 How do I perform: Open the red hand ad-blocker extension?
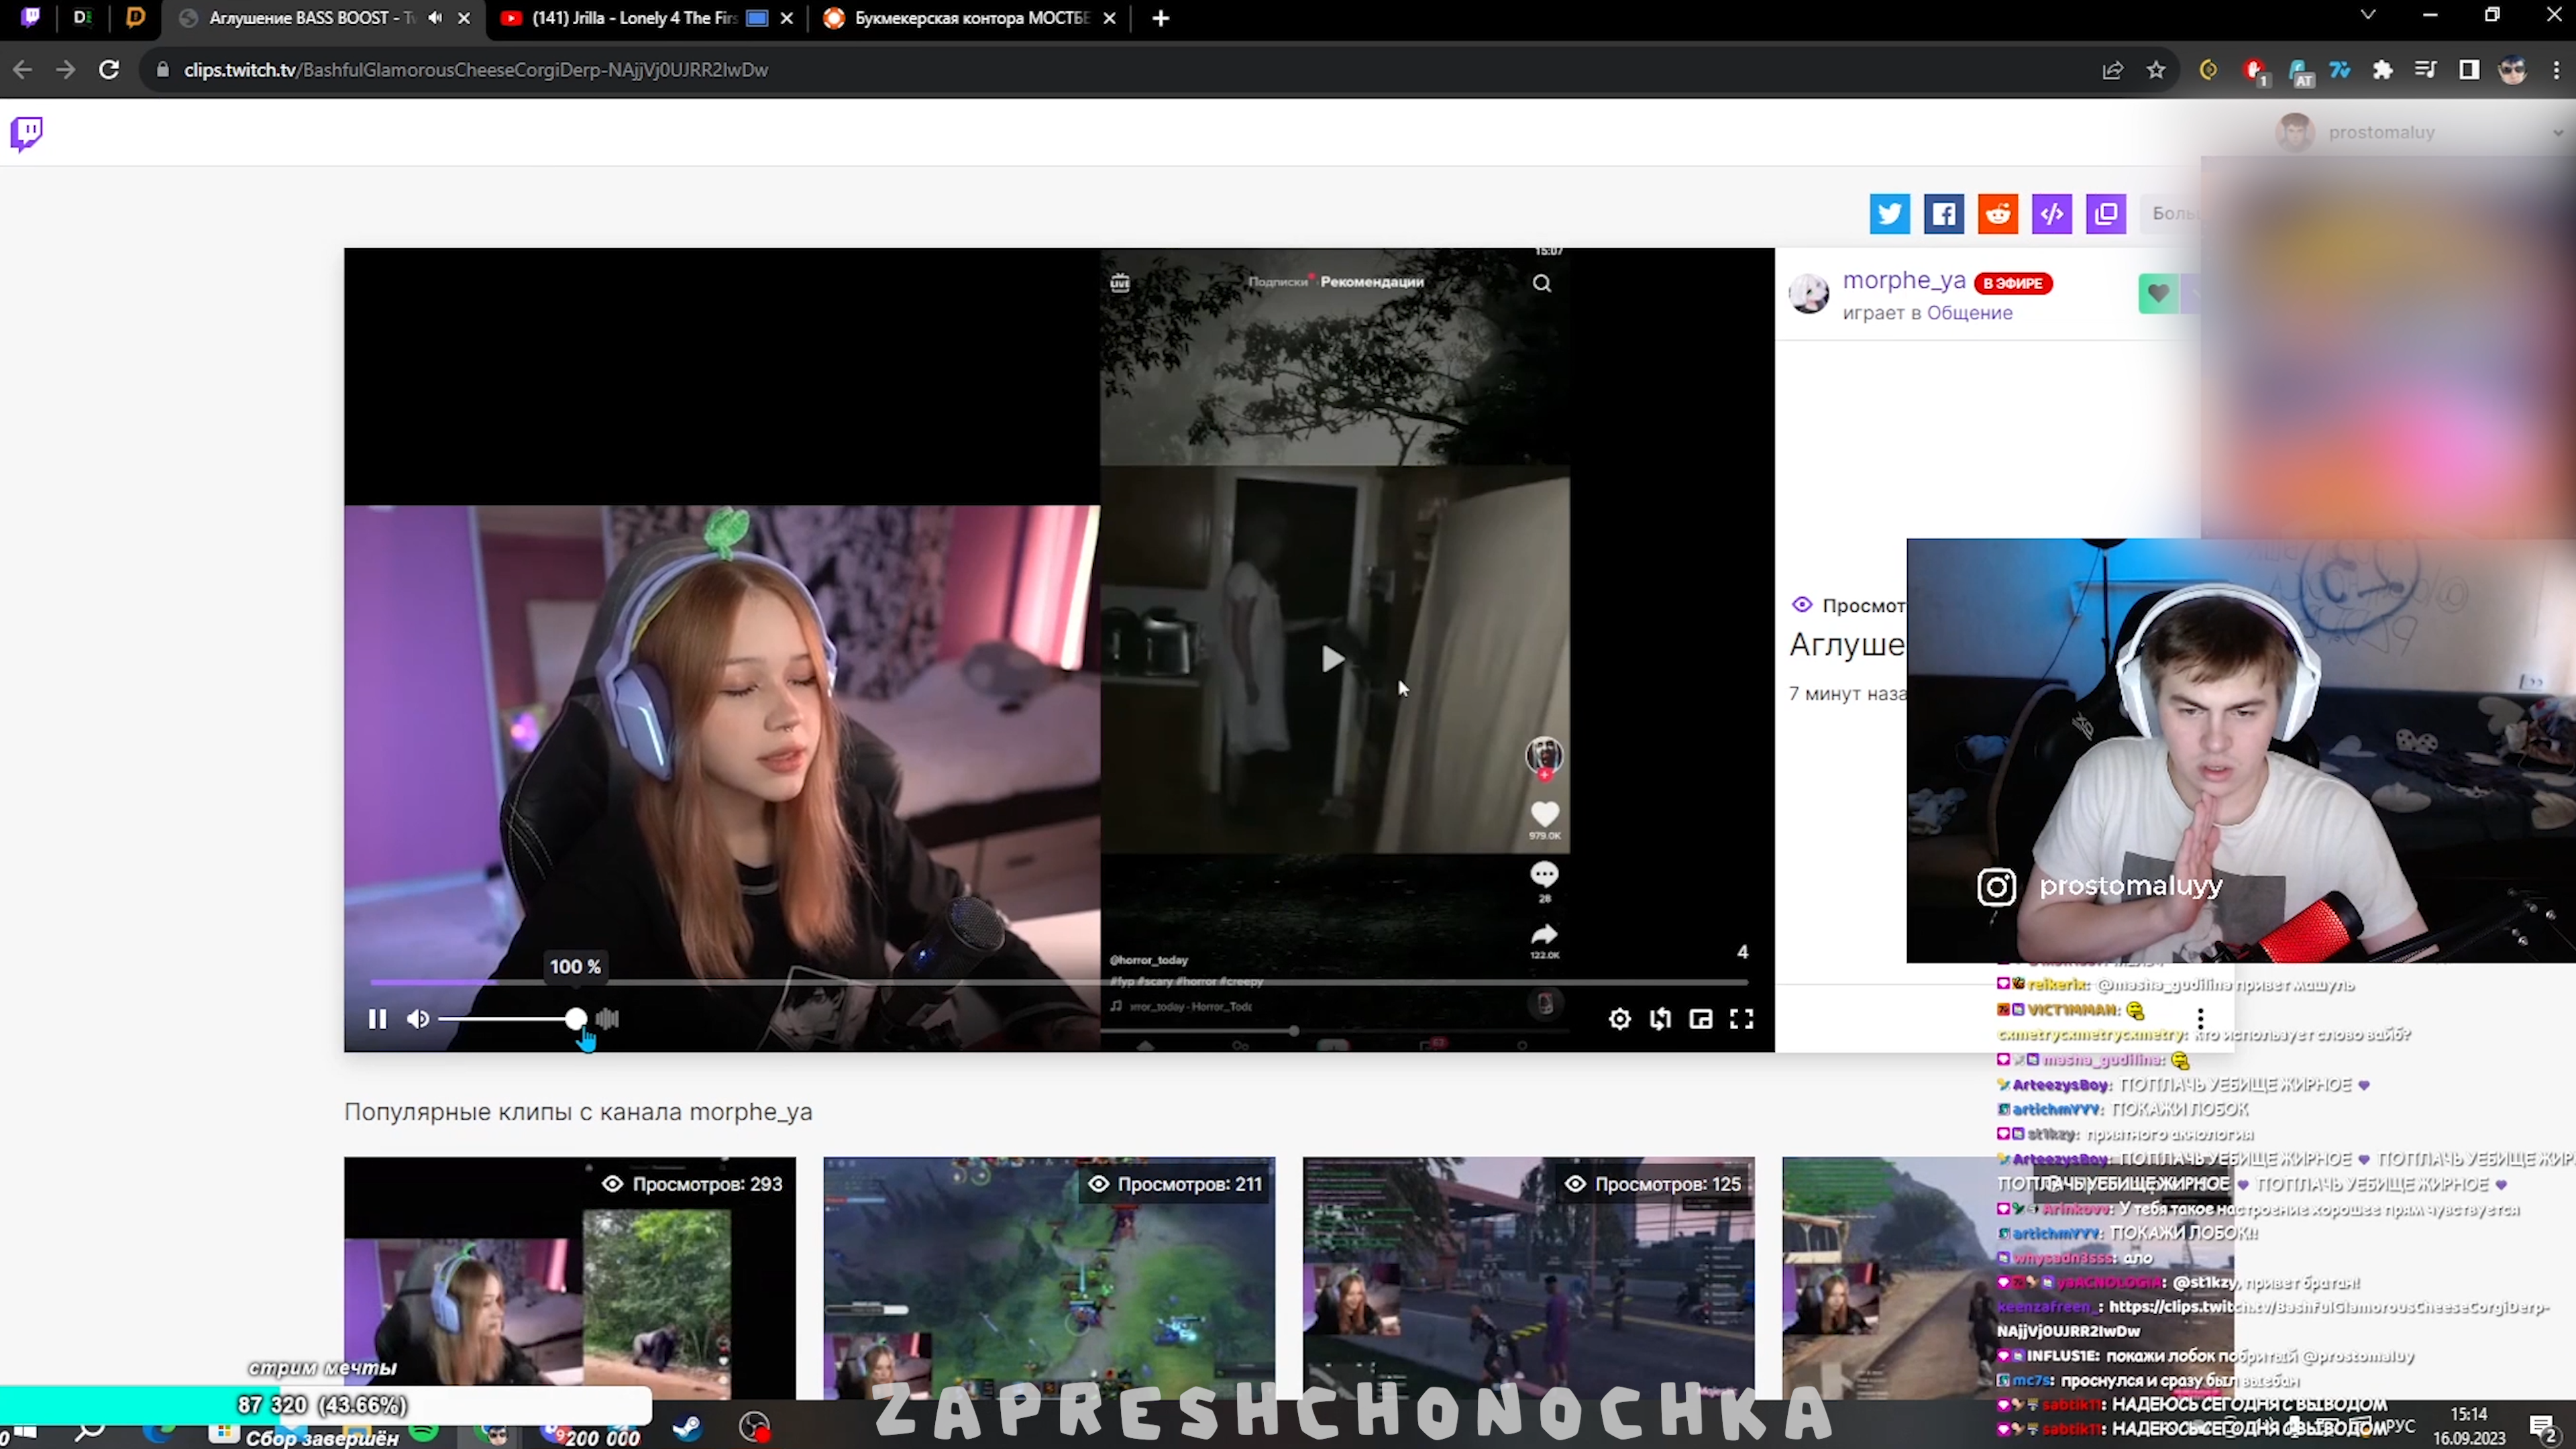point(2255,71)
